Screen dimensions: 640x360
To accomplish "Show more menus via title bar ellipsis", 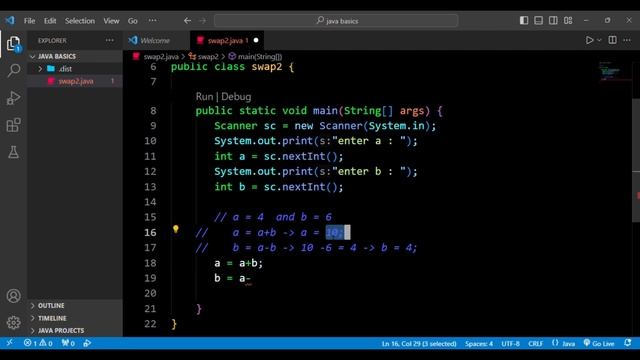I will [x=152, y=20].
